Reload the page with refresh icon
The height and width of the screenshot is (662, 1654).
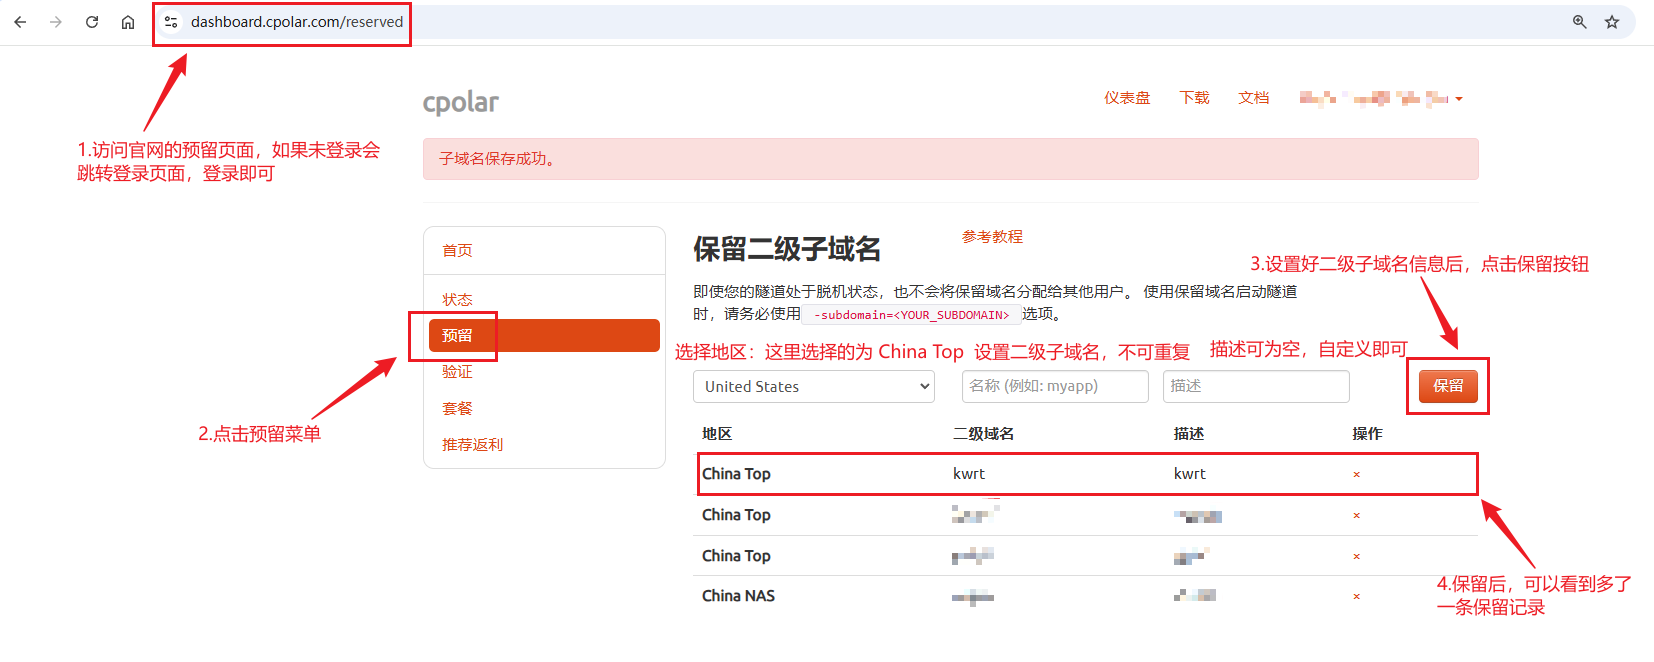click(92, 22)
